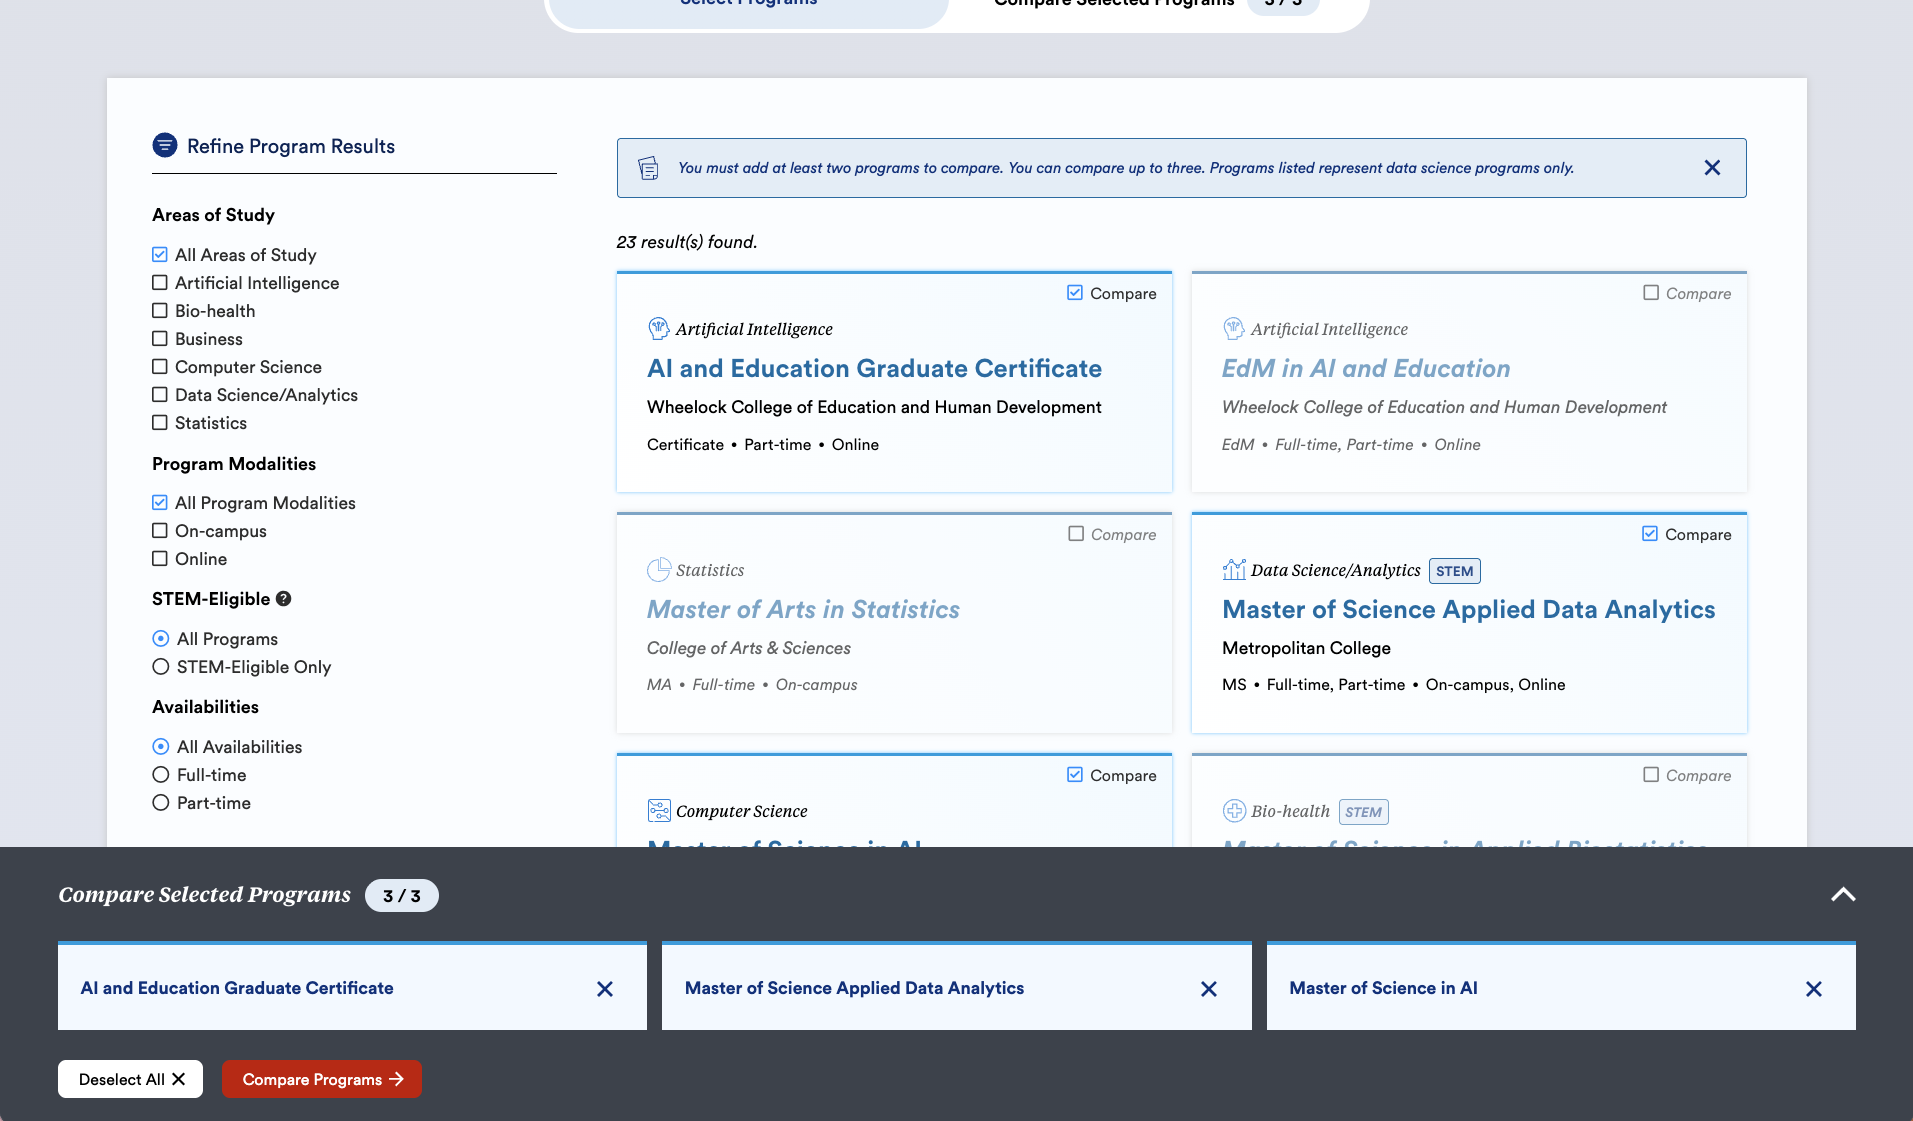Open the Master of Science Applied Data Analytics title link
The width and height of the screenshot is (1913, 1121).
[1468, 609]
